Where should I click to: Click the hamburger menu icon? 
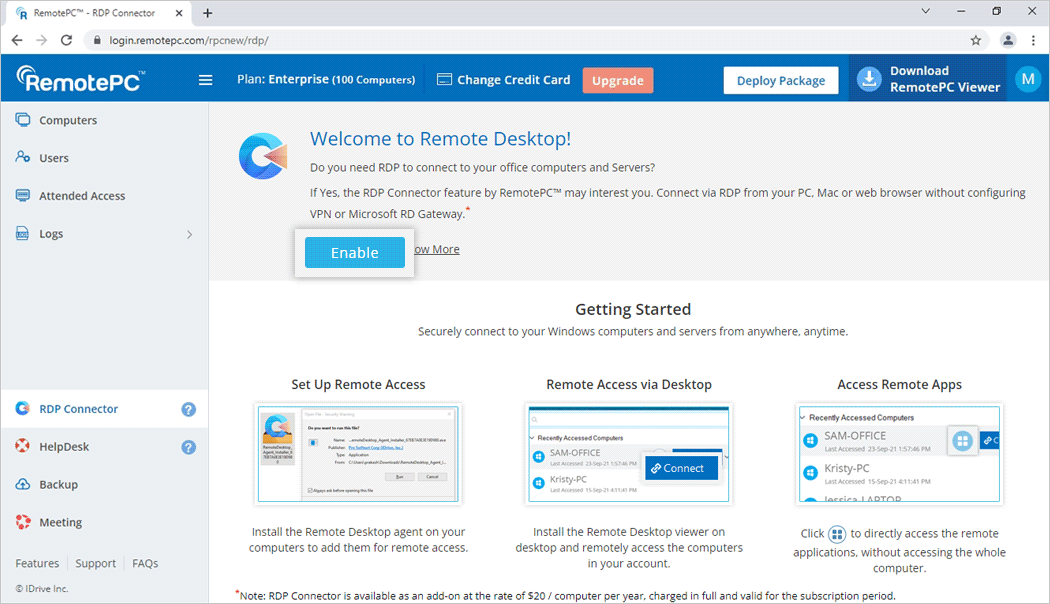pos(205,80)
